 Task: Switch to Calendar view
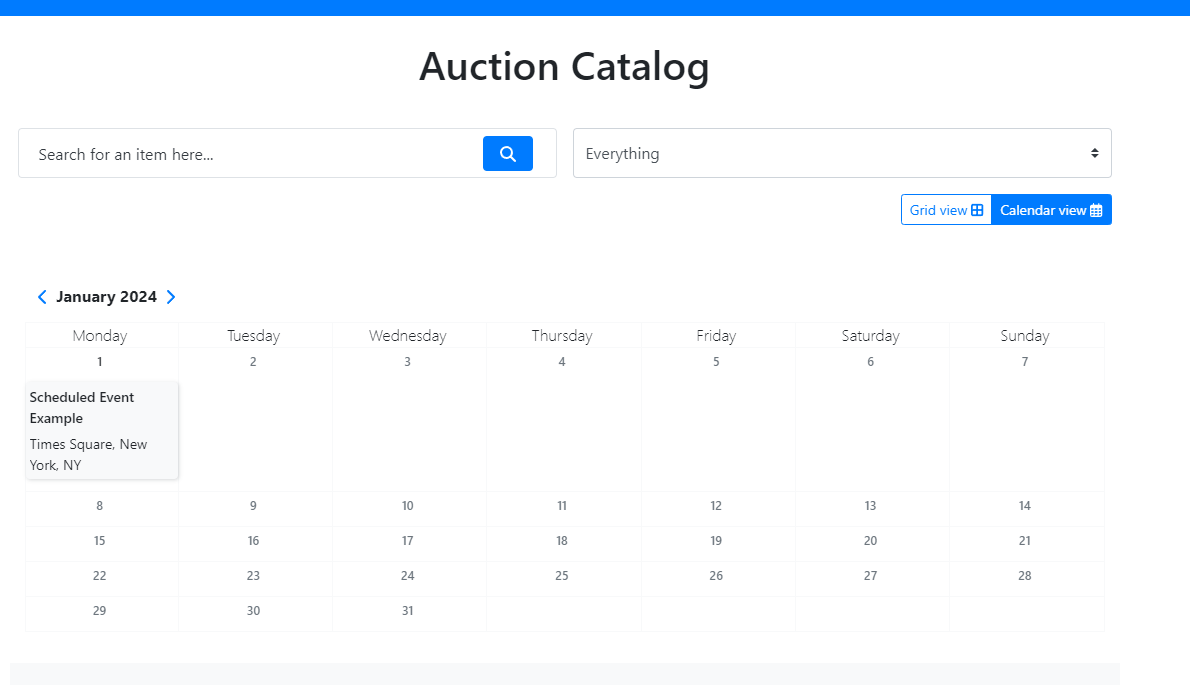[1051, 210]
